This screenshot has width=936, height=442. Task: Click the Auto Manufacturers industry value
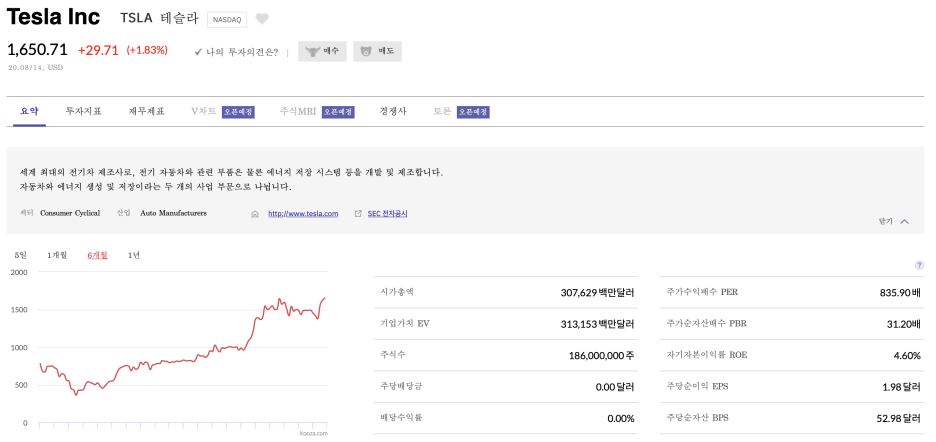[x=173, y=213]
